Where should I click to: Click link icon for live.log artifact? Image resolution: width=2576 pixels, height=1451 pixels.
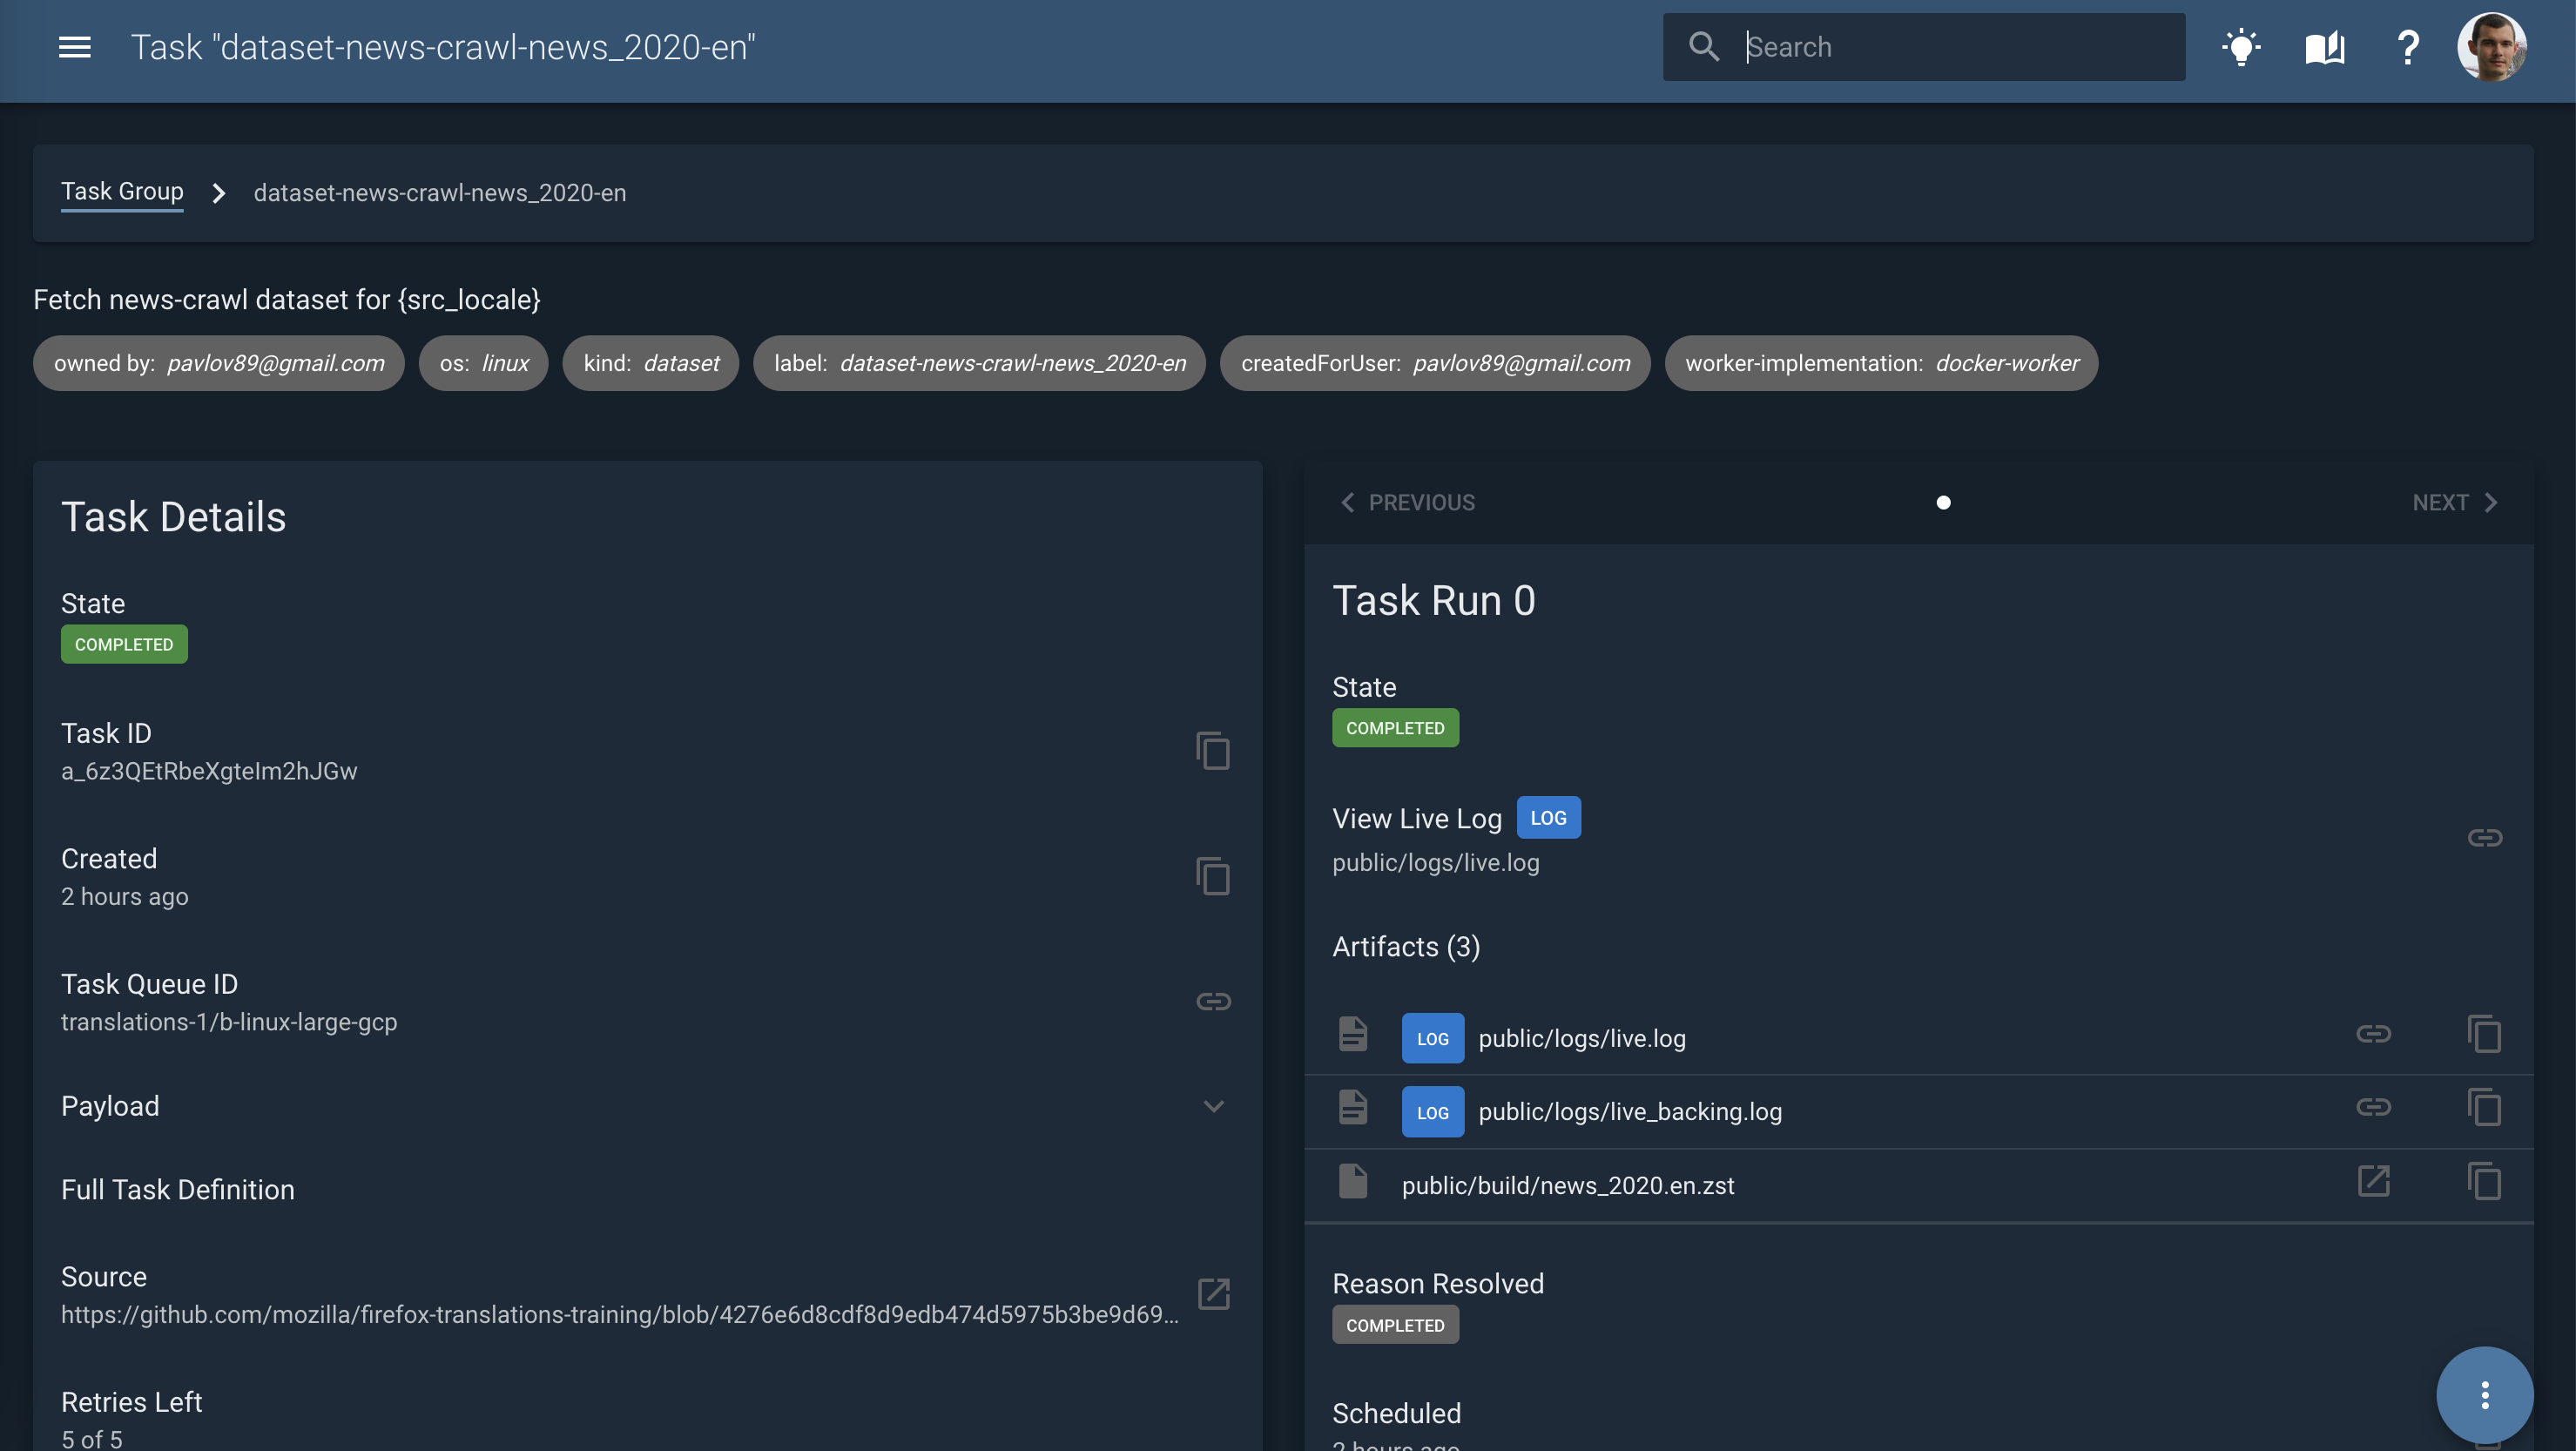[x=2373, y=1034]
